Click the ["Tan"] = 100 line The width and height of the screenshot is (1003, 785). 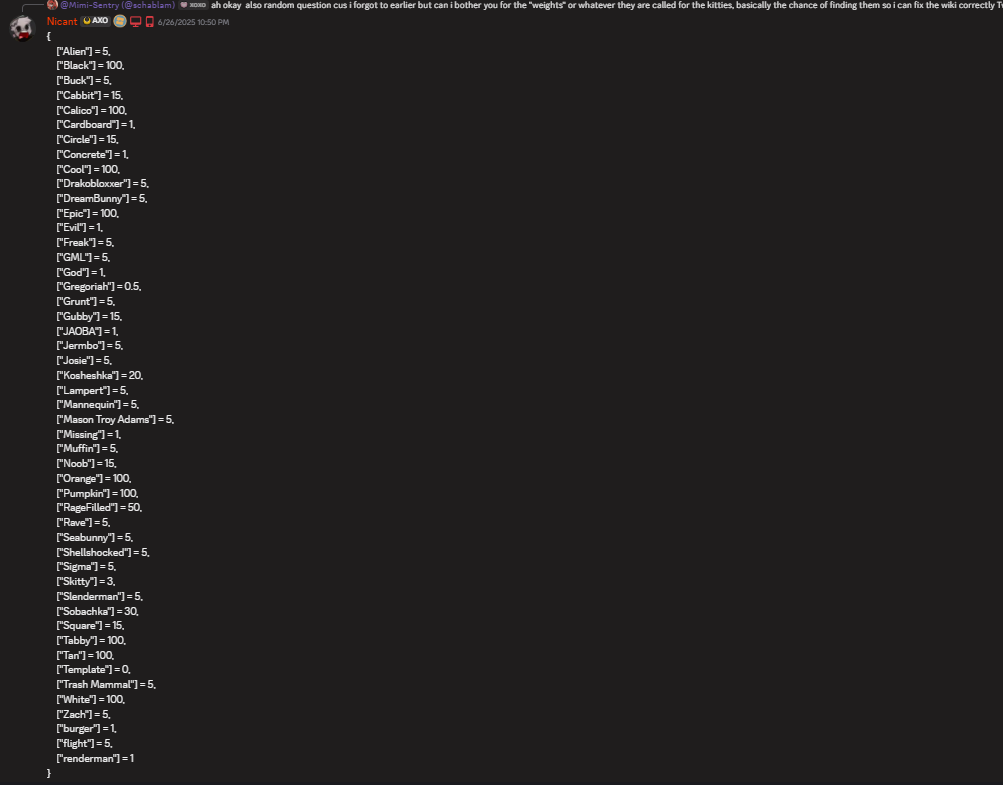85,655
